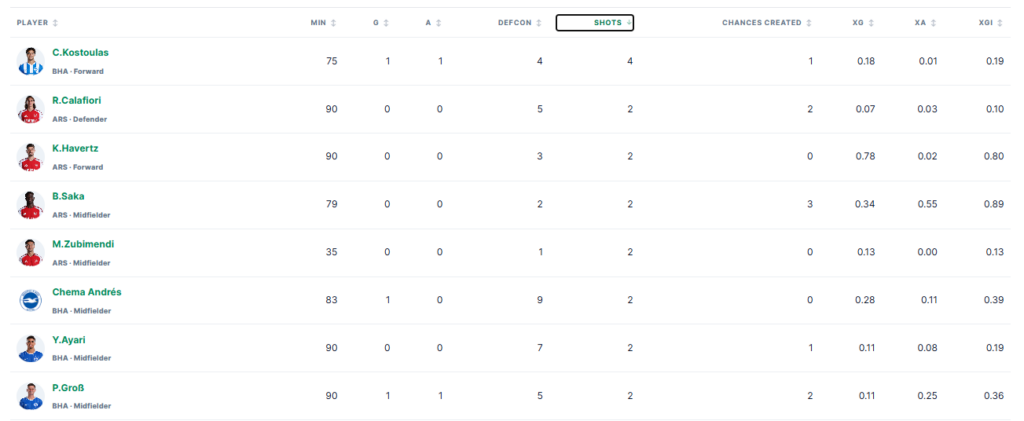The image size is (1024, 421).
Task: Click Chema Andrés name link
Action: 87,292
